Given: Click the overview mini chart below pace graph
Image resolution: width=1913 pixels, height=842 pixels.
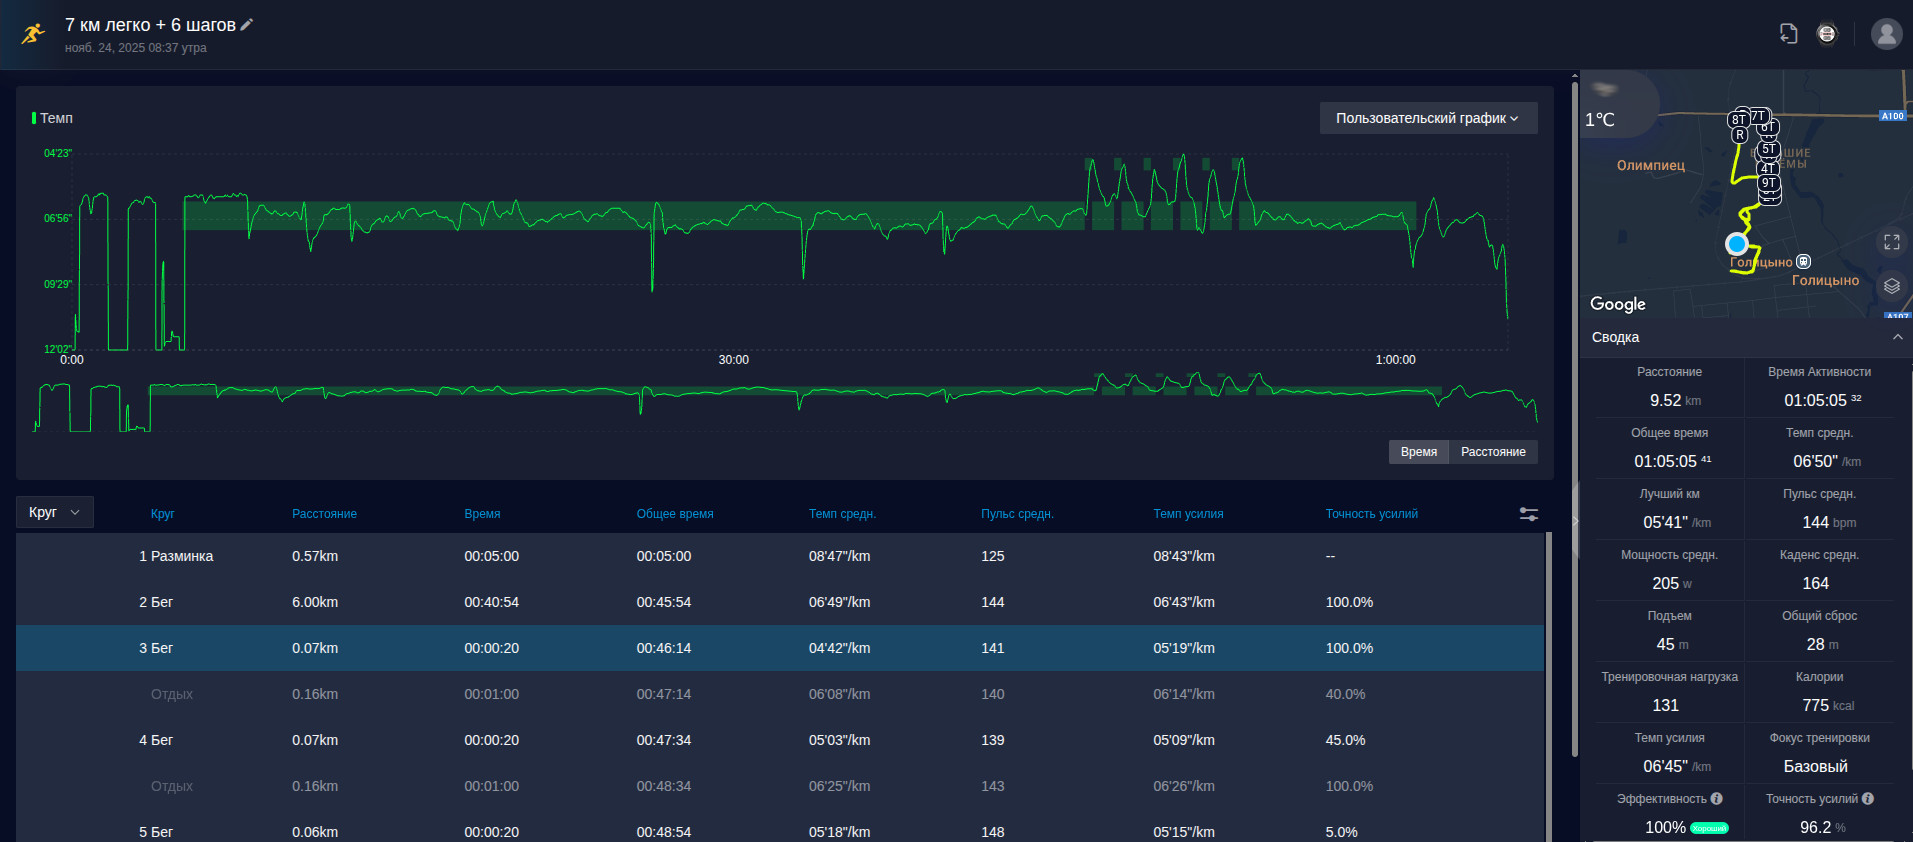Looking at the screenshot, I should (785, 404).
